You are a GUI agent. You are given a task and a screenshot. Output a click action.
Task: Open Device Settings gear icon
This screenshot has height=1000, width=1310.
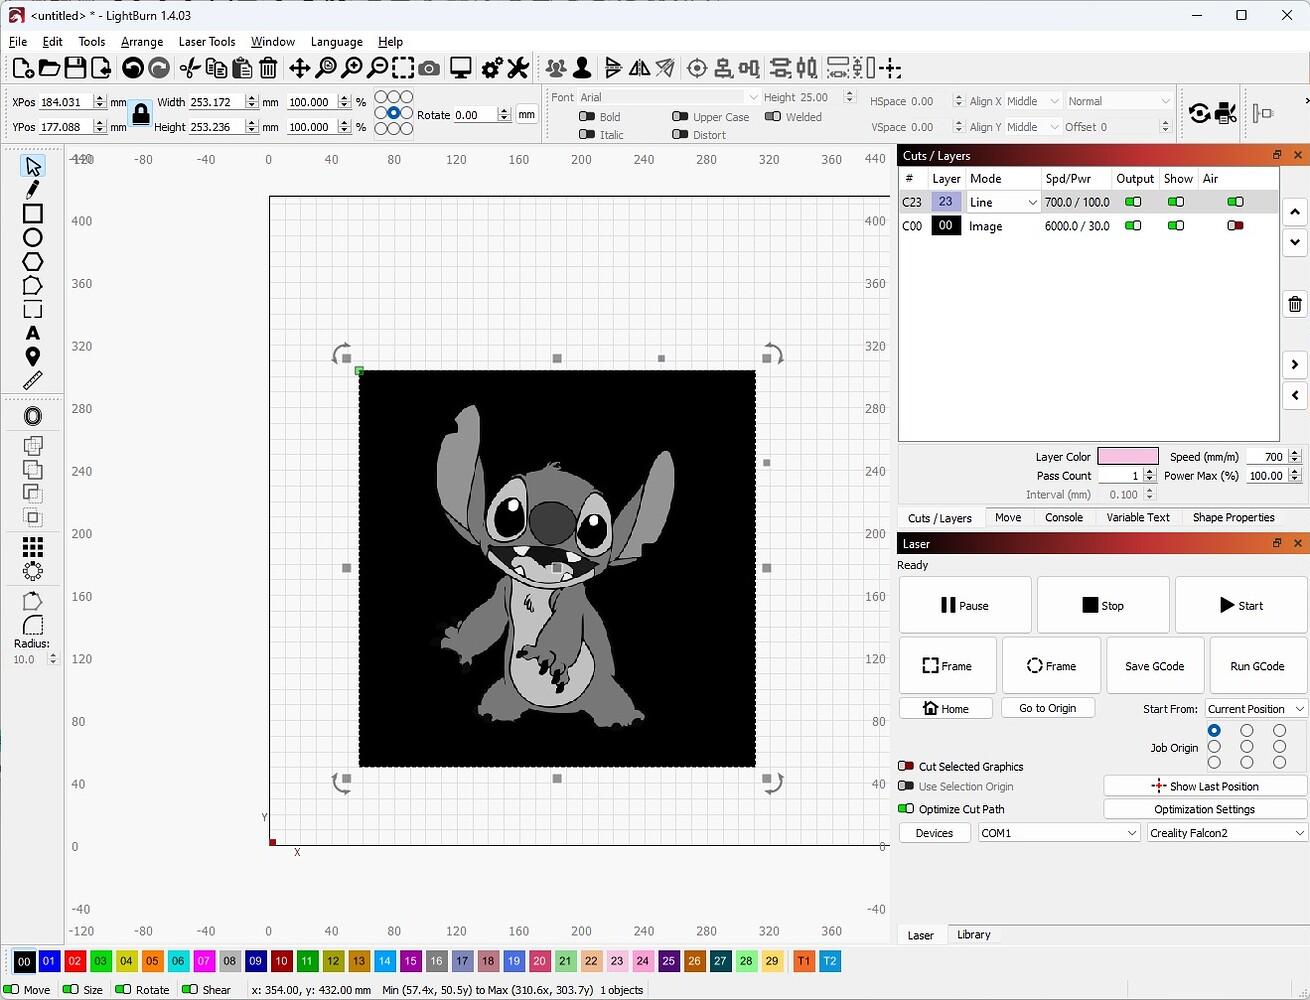pos(491,68)
